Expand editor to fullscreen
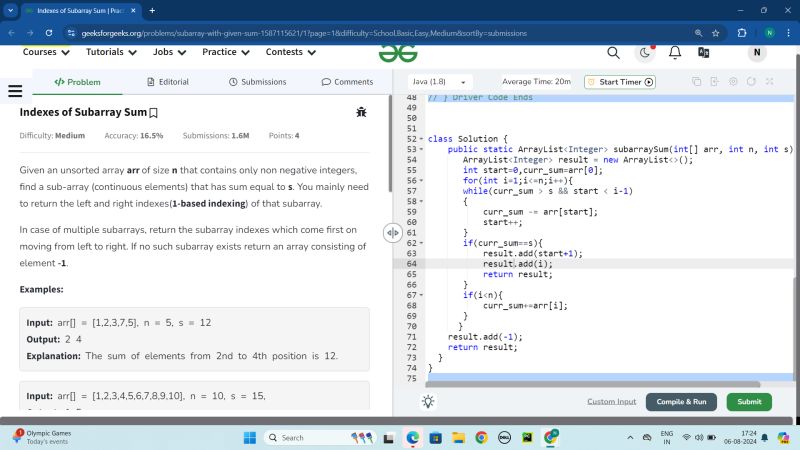 pos(769,82)
